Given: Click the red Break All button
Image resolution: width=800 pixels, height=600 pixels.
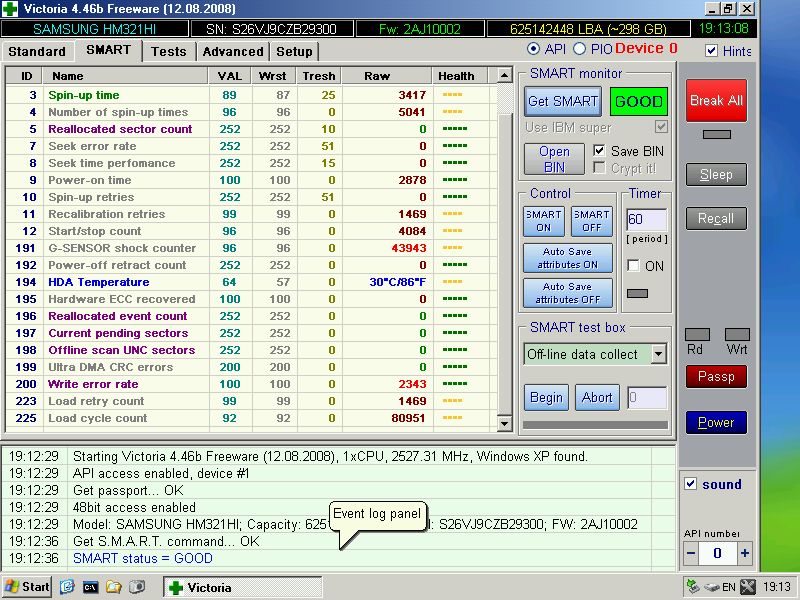Looking at the screenshot, I should 716,101.
